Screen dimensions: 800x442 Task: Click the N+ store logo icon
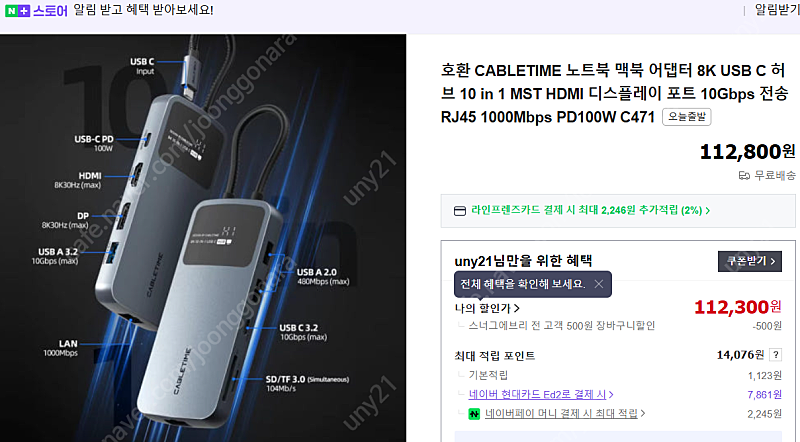tap(17, 11)
